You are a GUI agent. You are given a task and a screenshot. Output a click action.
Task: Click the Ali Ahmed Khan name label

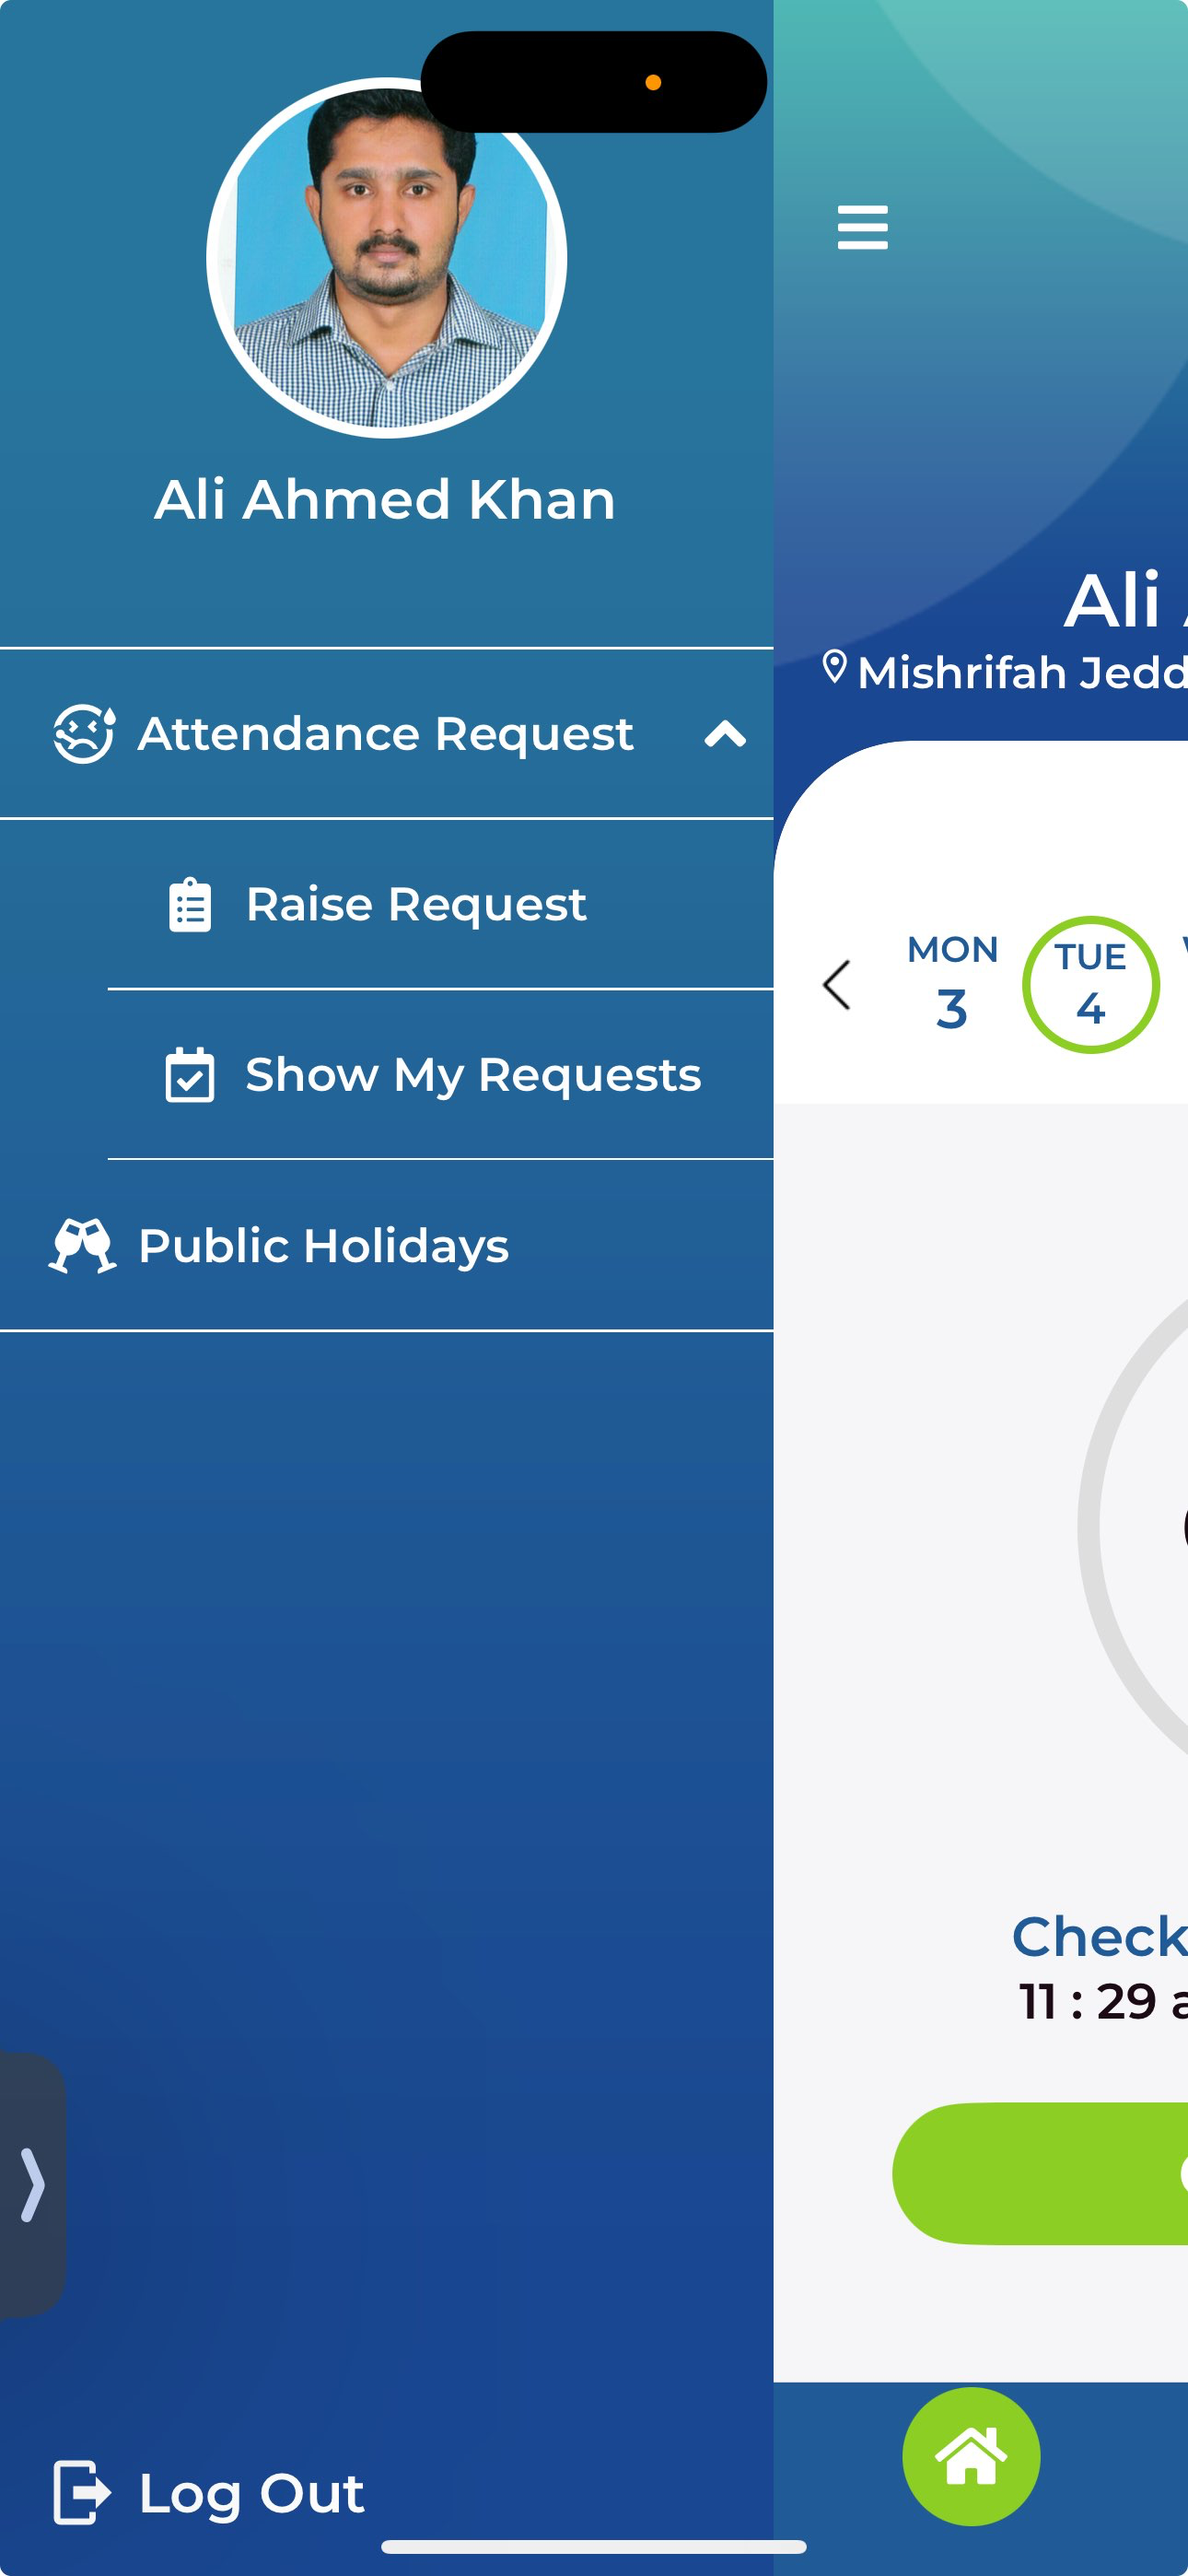385,500
